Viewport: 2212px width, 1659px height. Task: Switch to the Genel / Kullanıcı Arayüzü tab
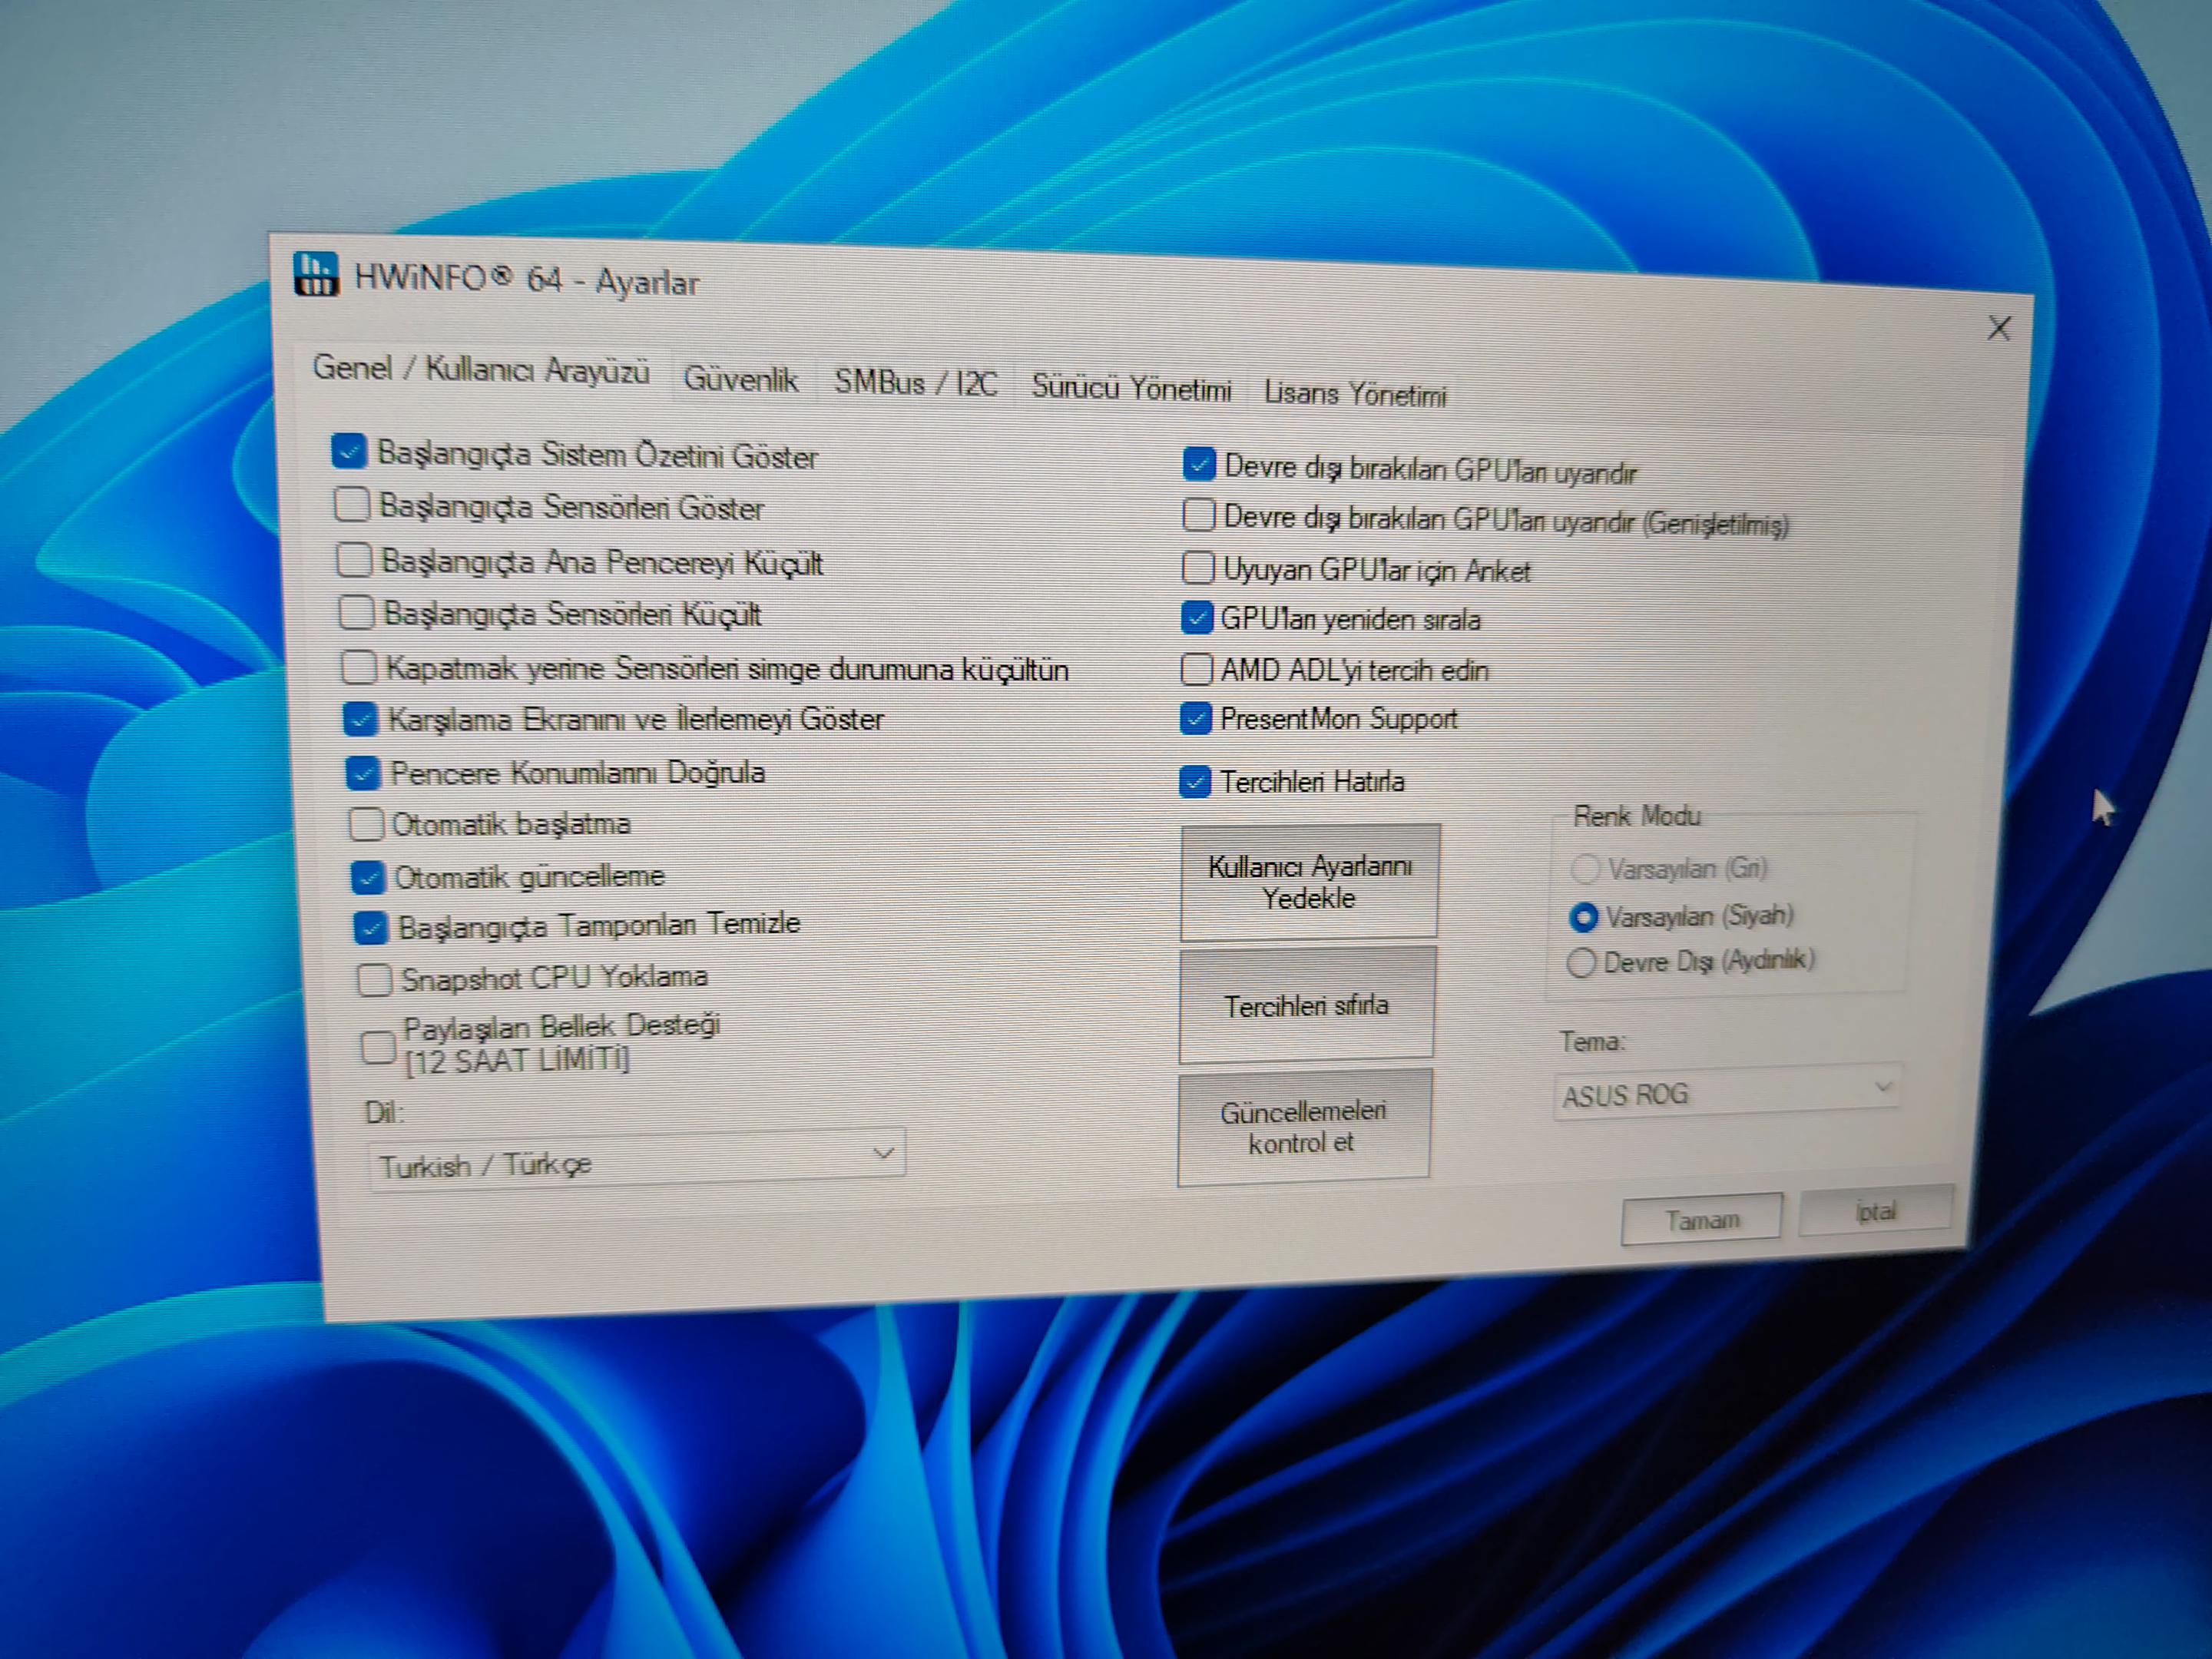pos(481,371)
